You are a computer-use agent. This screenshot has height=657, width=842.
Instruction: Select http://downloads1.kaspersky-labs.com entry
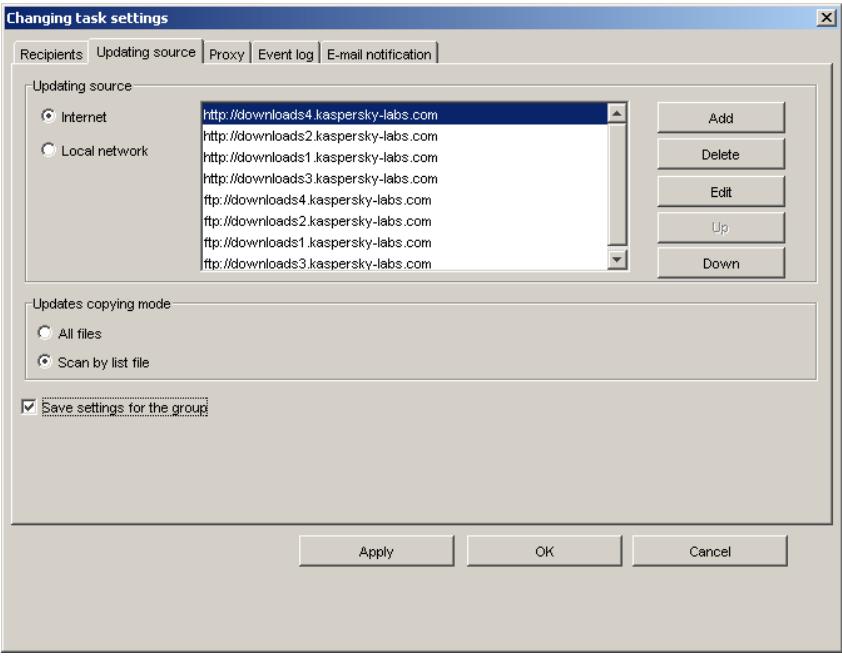click(x=405, y=157)
